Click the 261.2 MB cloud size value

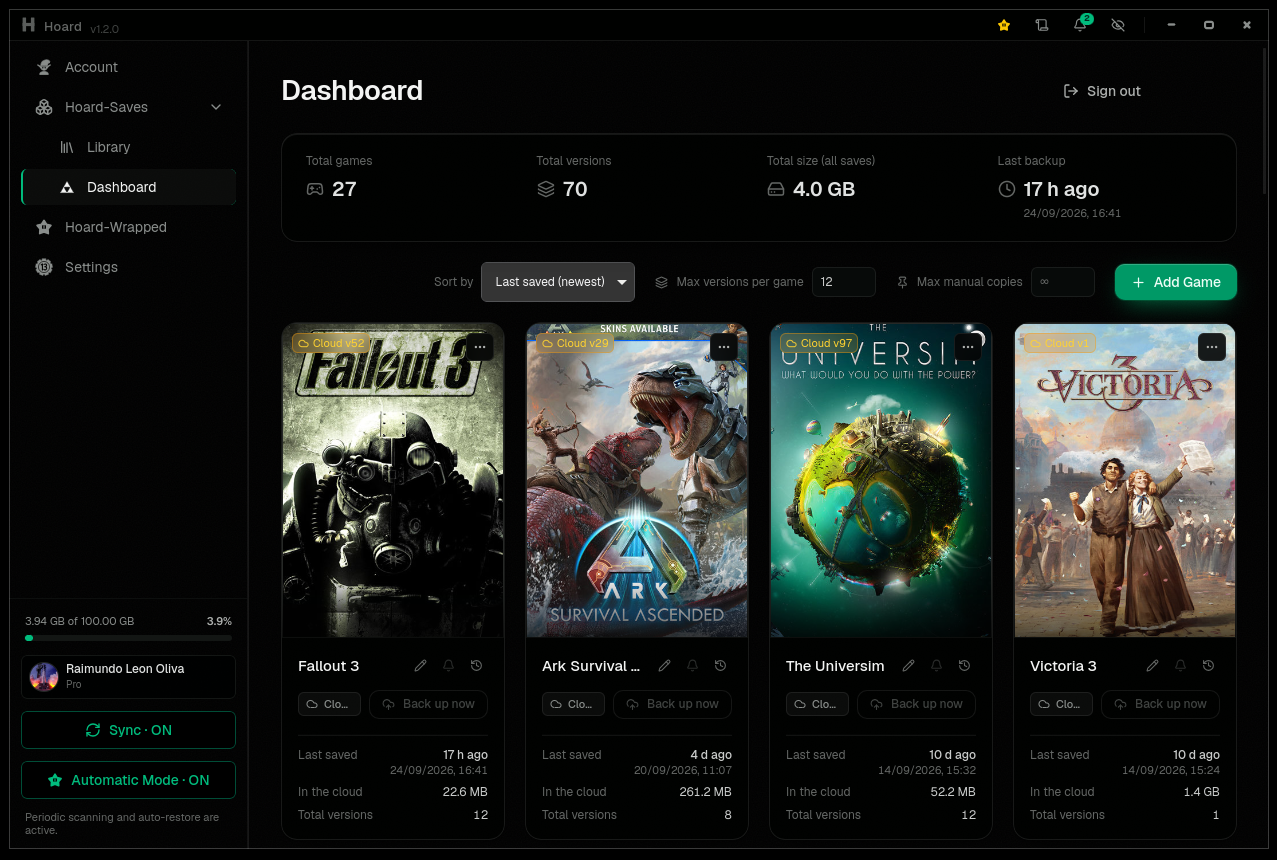coord(707,792)
